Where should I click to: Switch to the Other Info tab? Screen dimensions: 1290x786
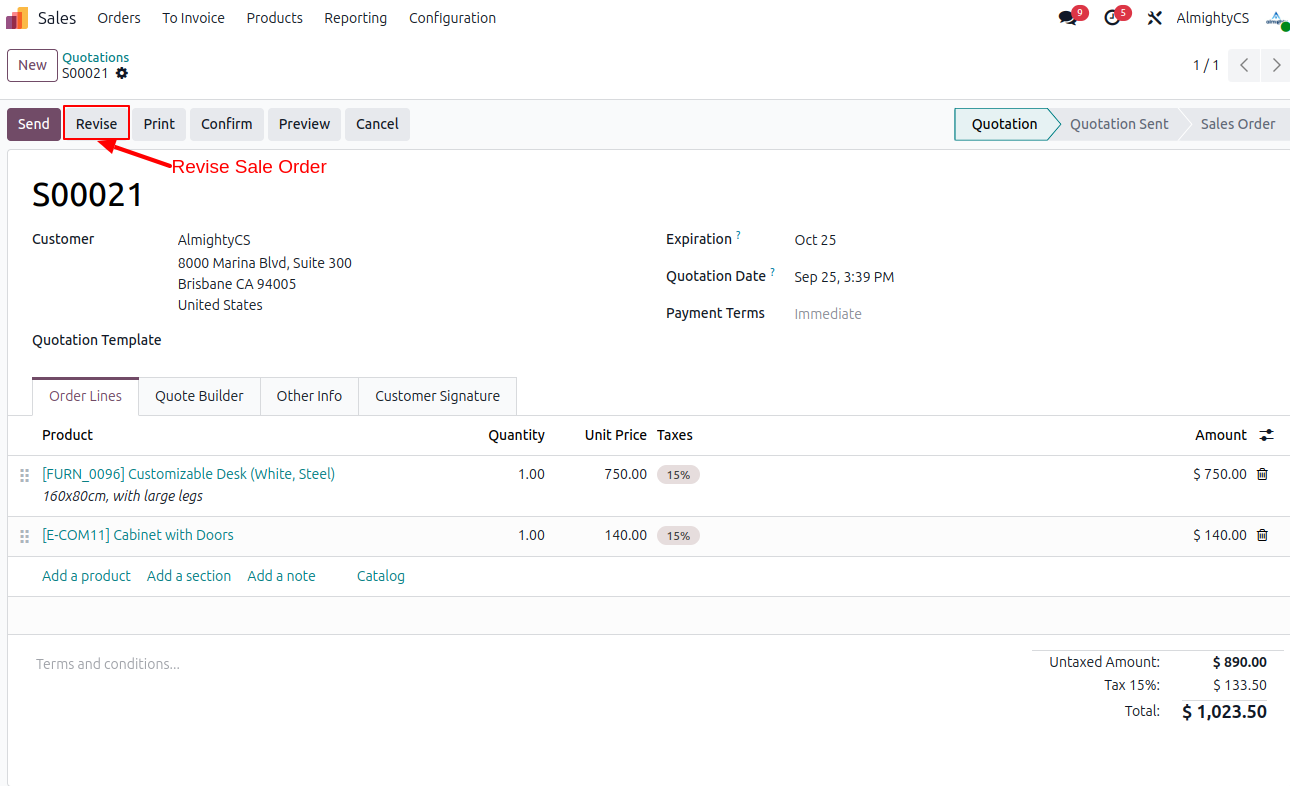coord(309,396)
